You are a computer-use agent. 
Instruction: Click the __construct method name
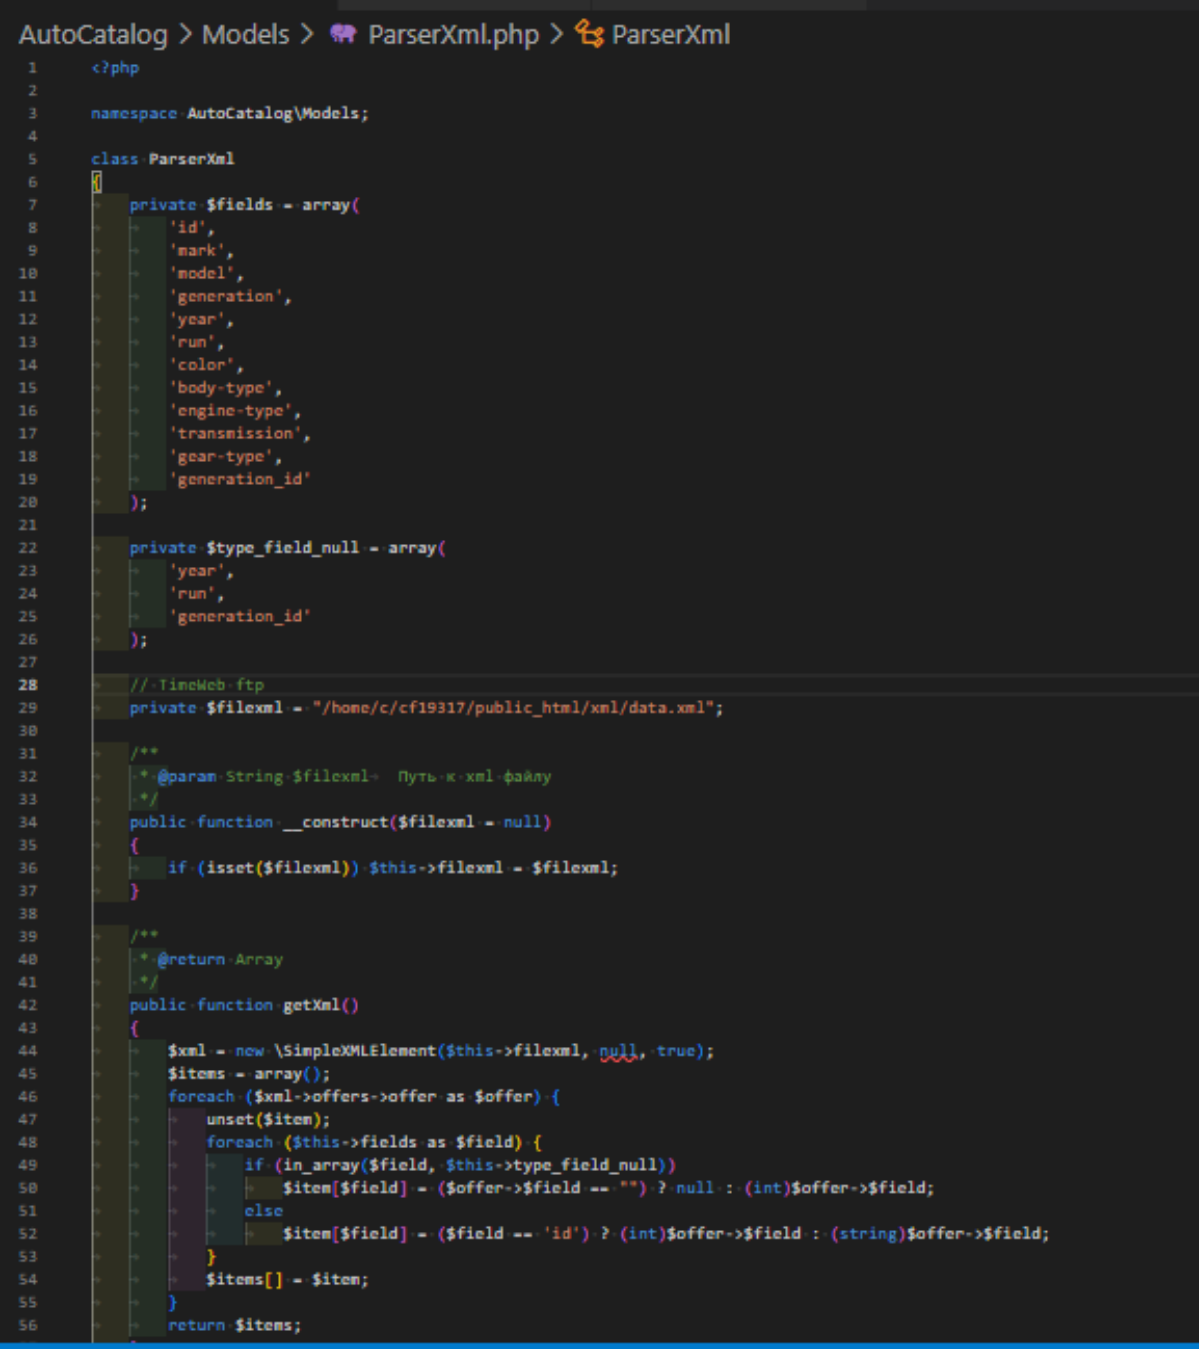pyautogui.click(x=335, y=822)
